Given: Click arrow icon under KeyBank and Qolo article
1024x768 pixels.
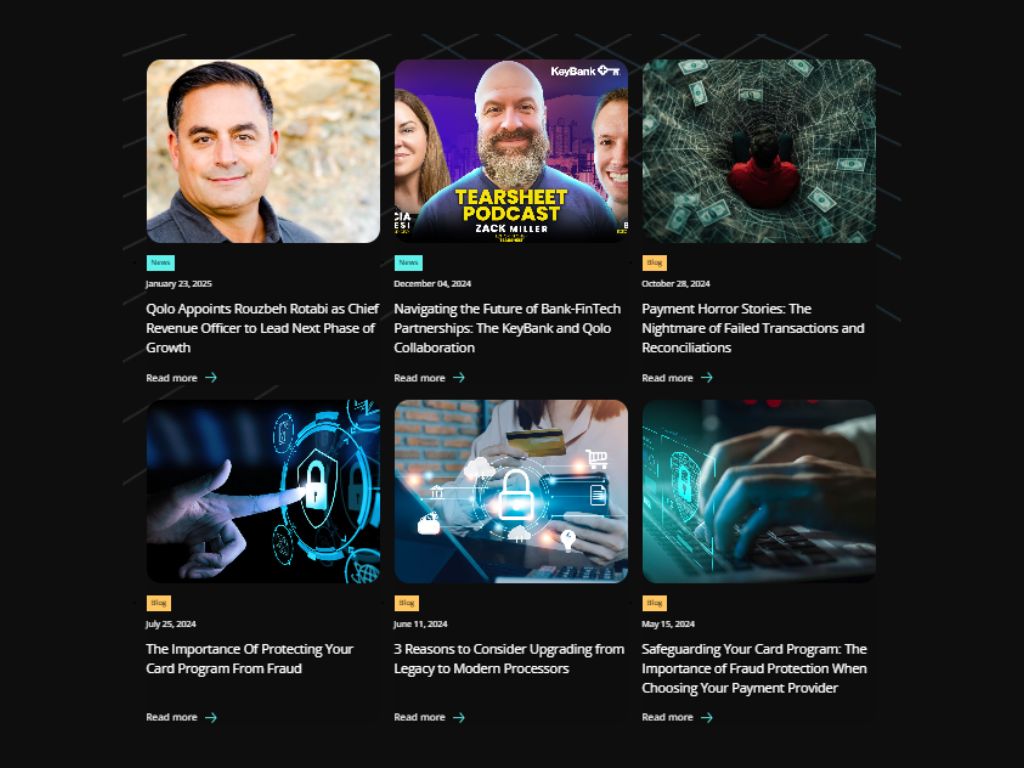Looking at the screenshot, I should pos(459,377).
